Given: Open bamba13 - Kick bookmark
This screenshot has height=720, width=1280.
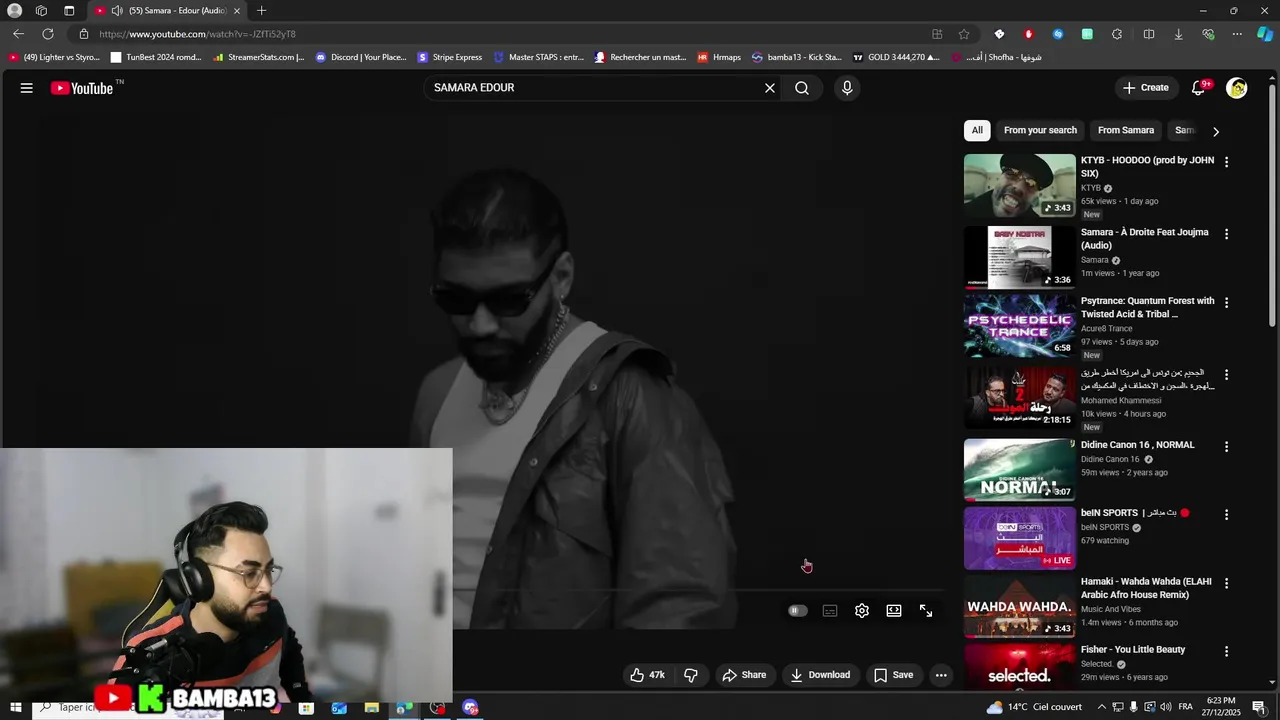Looking at the screenshot, I should point(797,57).
